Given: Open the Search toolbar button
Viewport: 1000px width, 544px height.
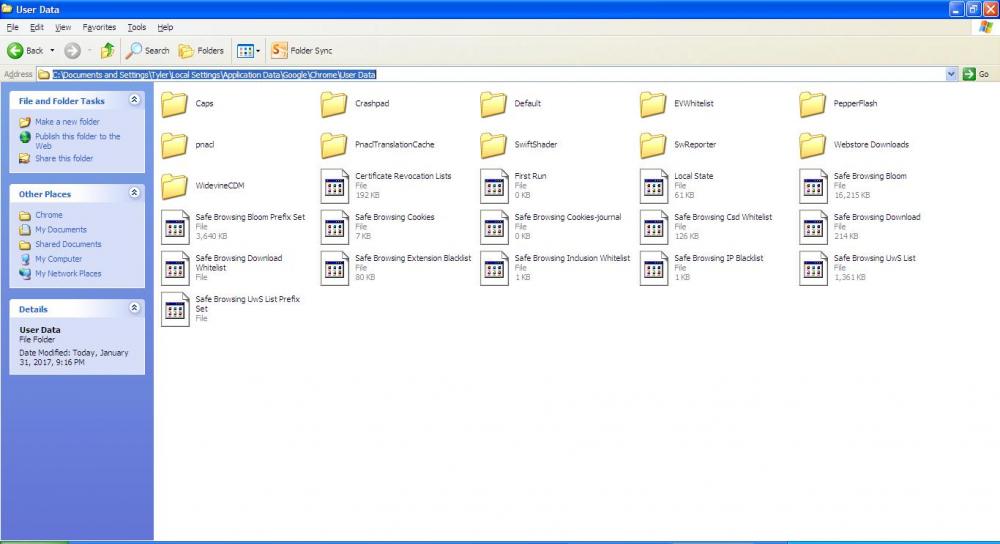Looking at the screenshot, I should tap(148, 50).
